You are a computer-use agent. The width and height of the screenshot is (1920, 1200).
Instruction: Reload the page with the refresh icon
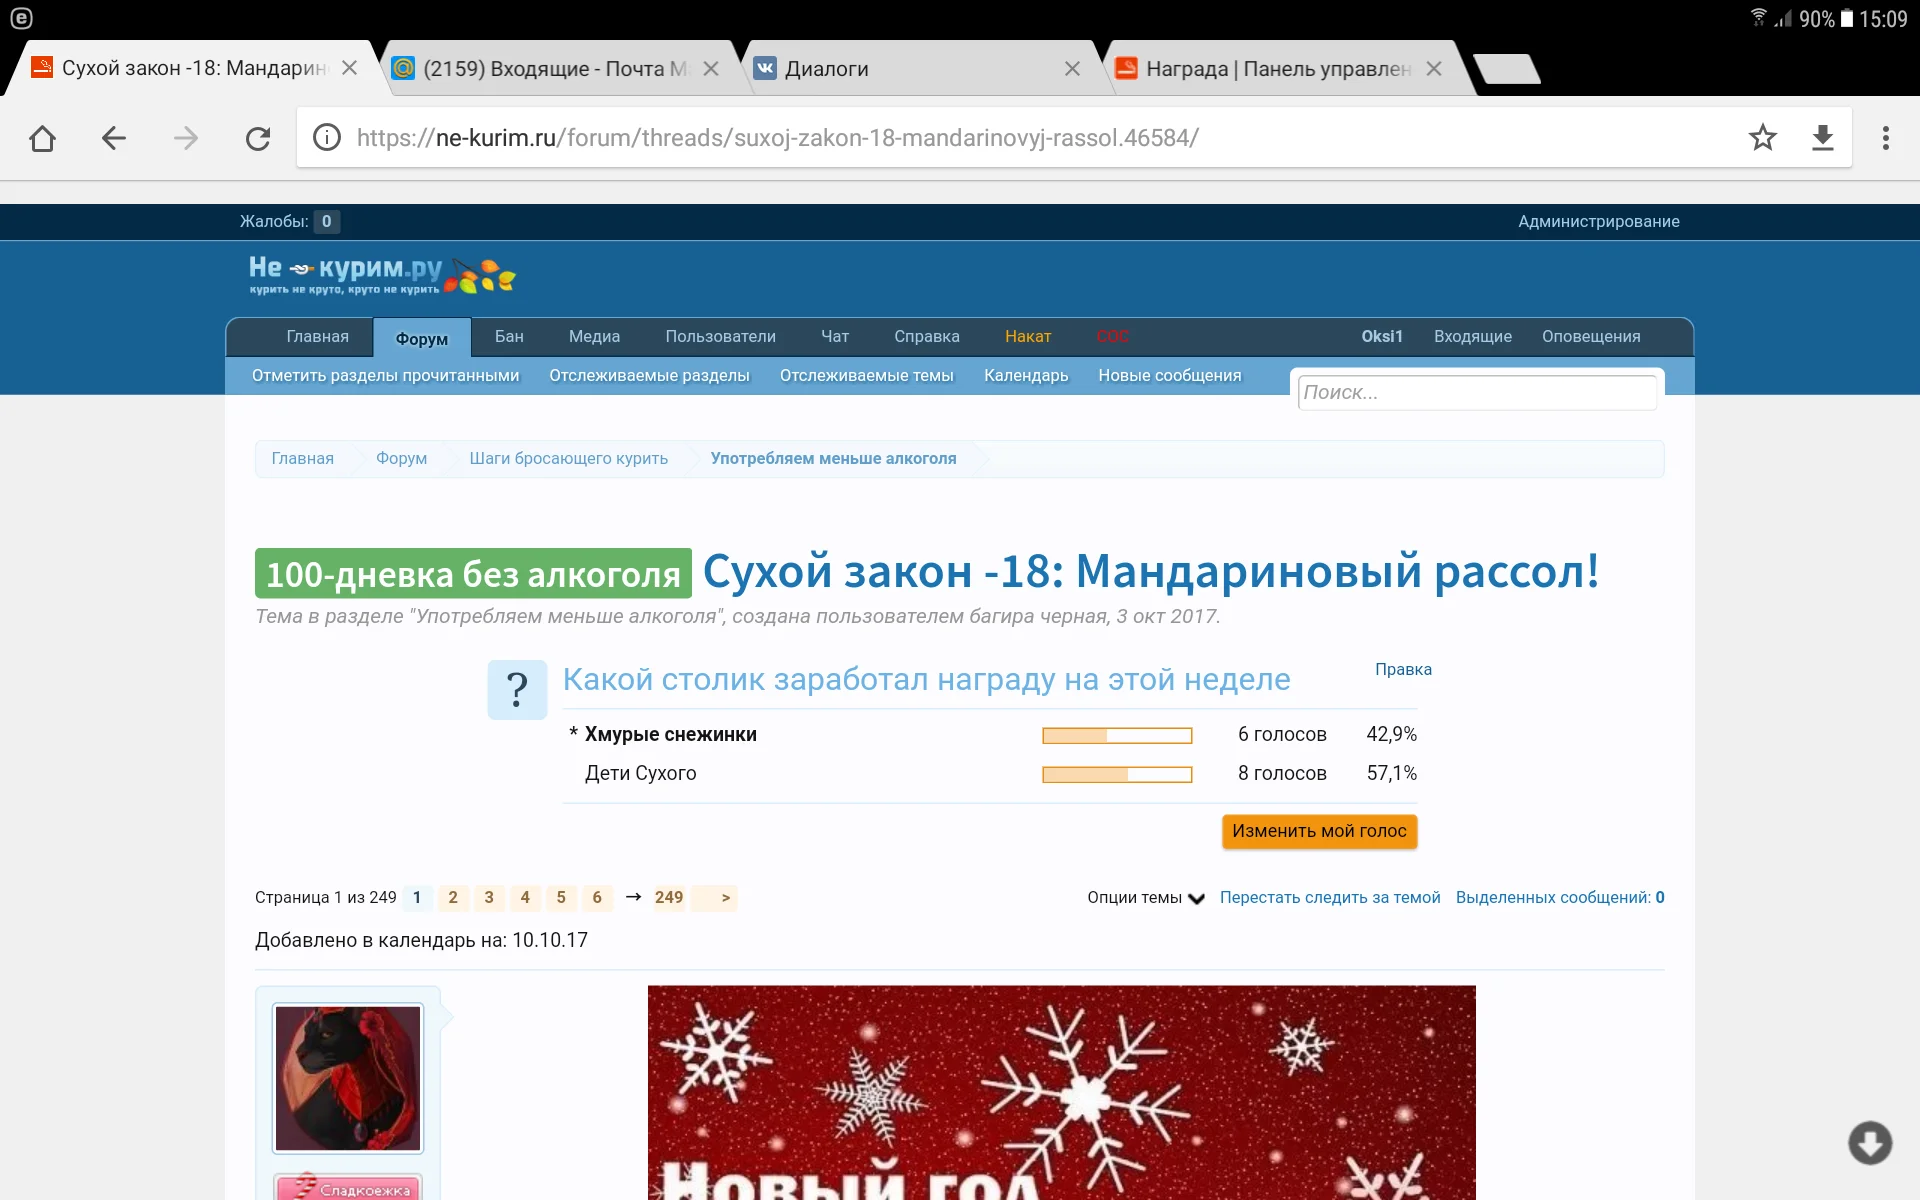258,138
